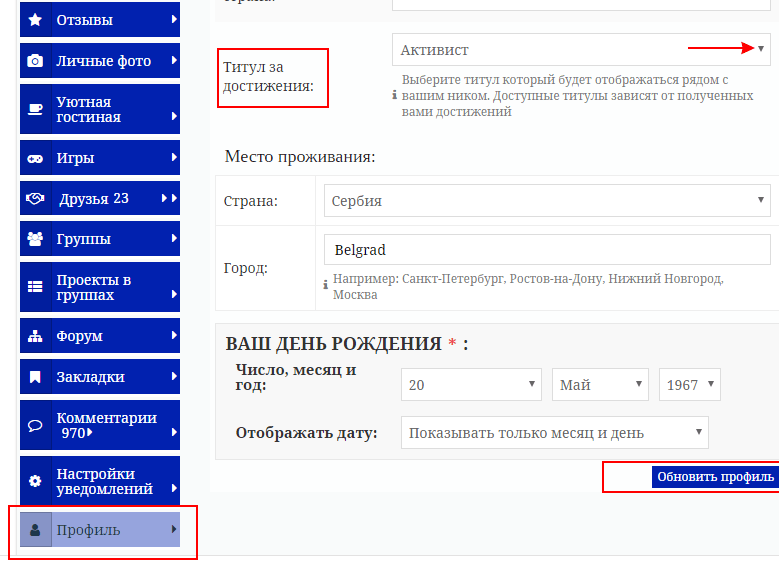Open the month dropdown showing Май
Image resolution: width=779 pixels, height=569 pixels.
click(600, 385)
